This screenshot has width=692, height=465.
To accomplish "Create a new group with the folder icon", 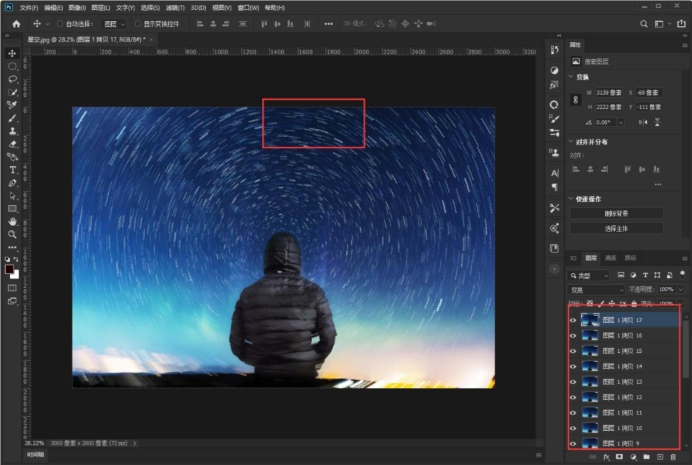I will (x=647, y=457).
